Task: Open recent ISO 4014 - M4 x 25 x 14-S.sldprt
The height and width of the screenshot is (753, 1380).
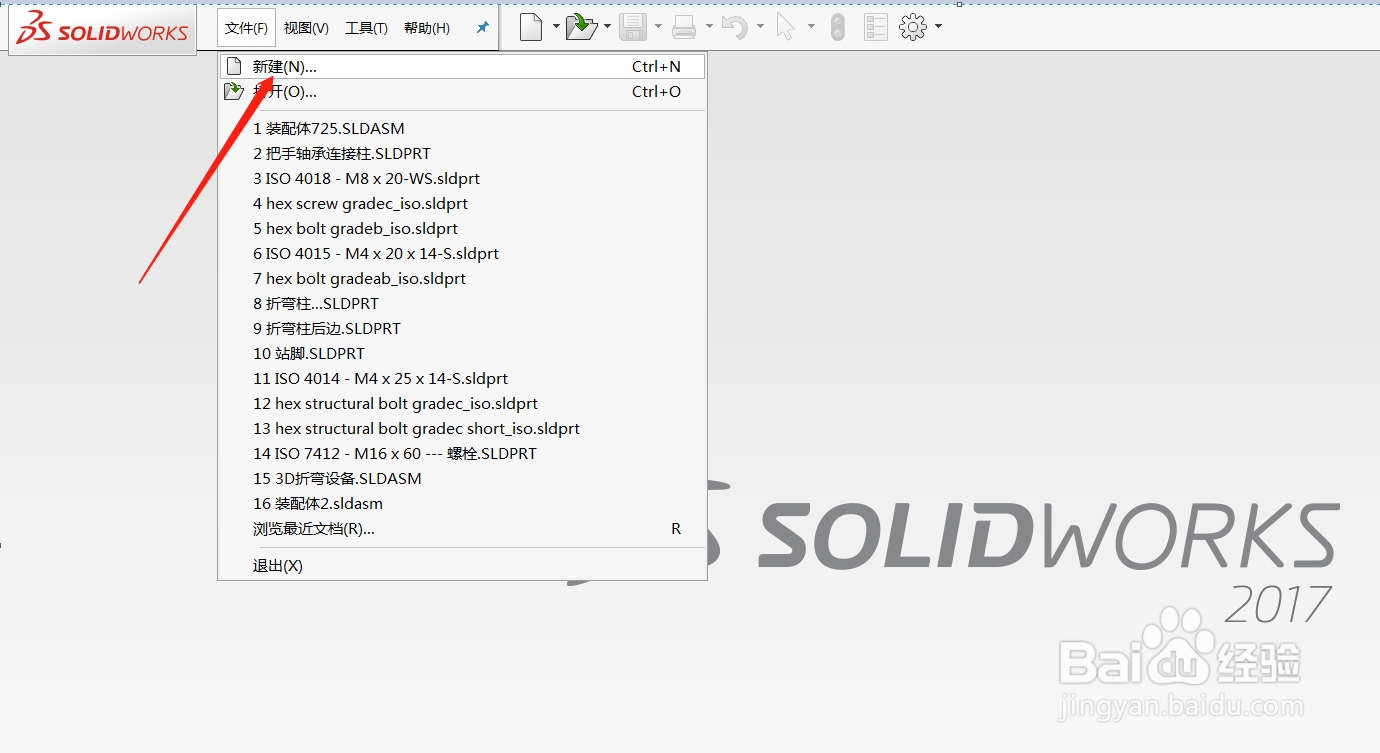Action: 462,379
